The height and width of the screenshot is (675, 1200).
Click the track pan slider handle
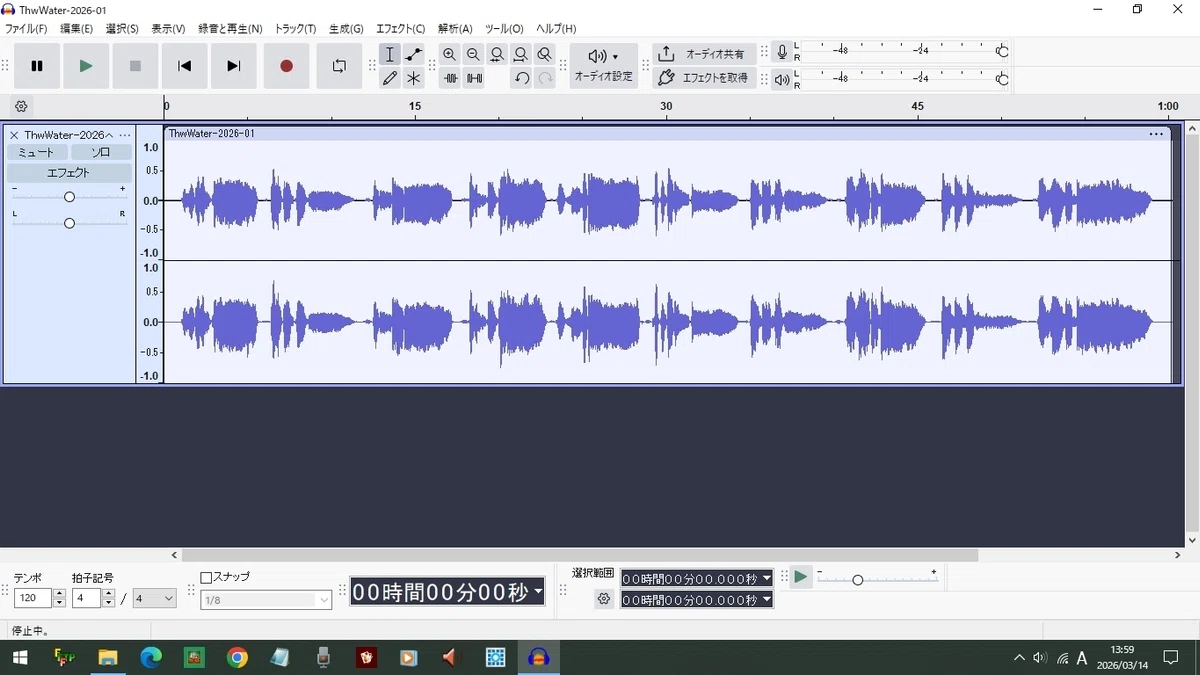(x=69, y=223)
